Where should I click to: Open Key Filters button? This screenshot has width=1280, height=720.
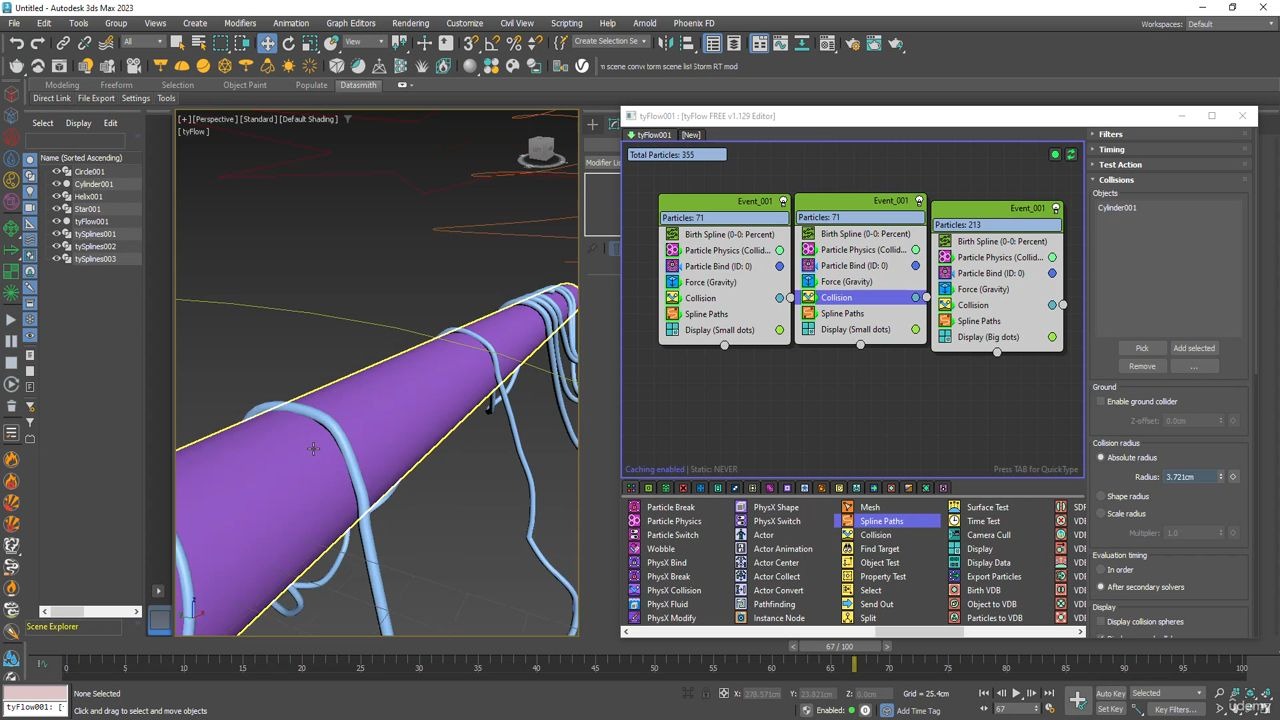point(1176,709)
